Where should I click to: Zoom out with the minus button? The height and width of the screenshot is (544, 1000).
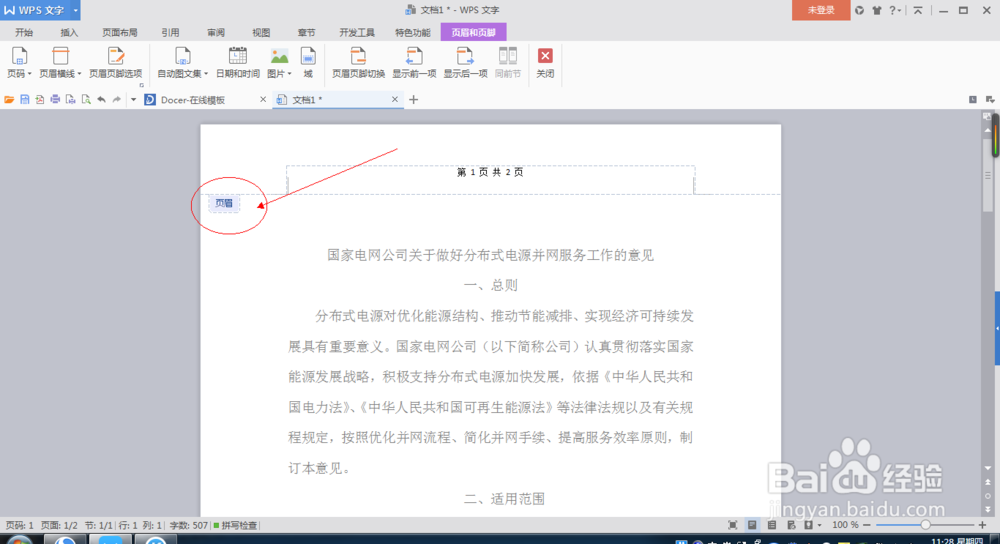pos(867,525)
